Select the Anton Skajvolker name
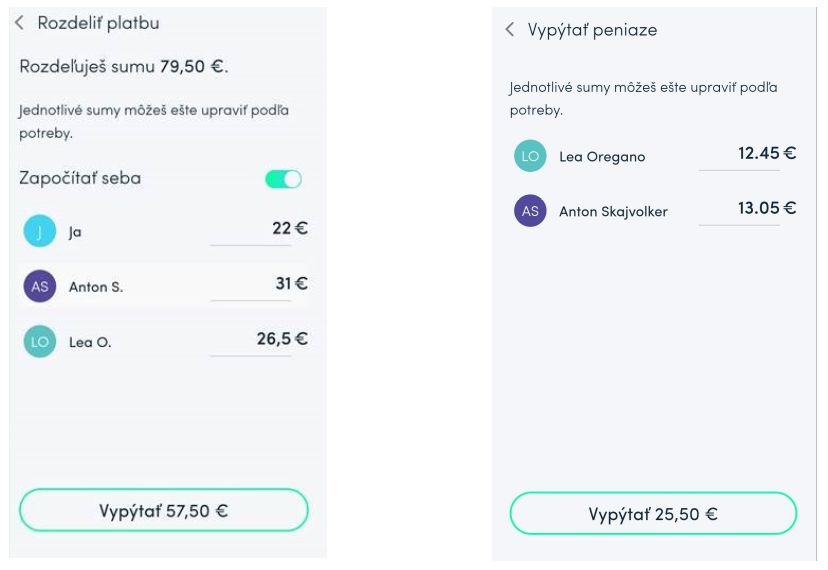 tap(613, 212)
